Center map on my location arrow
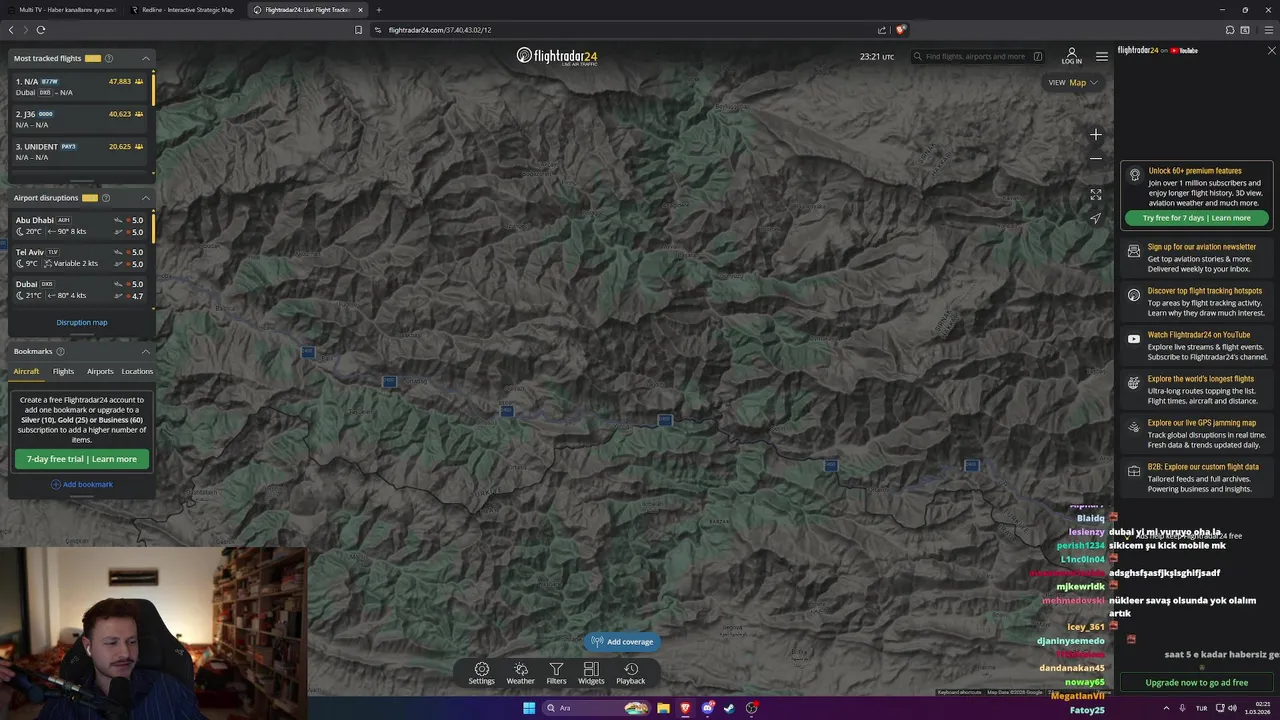Screen dimensions: 1280x720 pyautogui.click(x=1096, y=218)
